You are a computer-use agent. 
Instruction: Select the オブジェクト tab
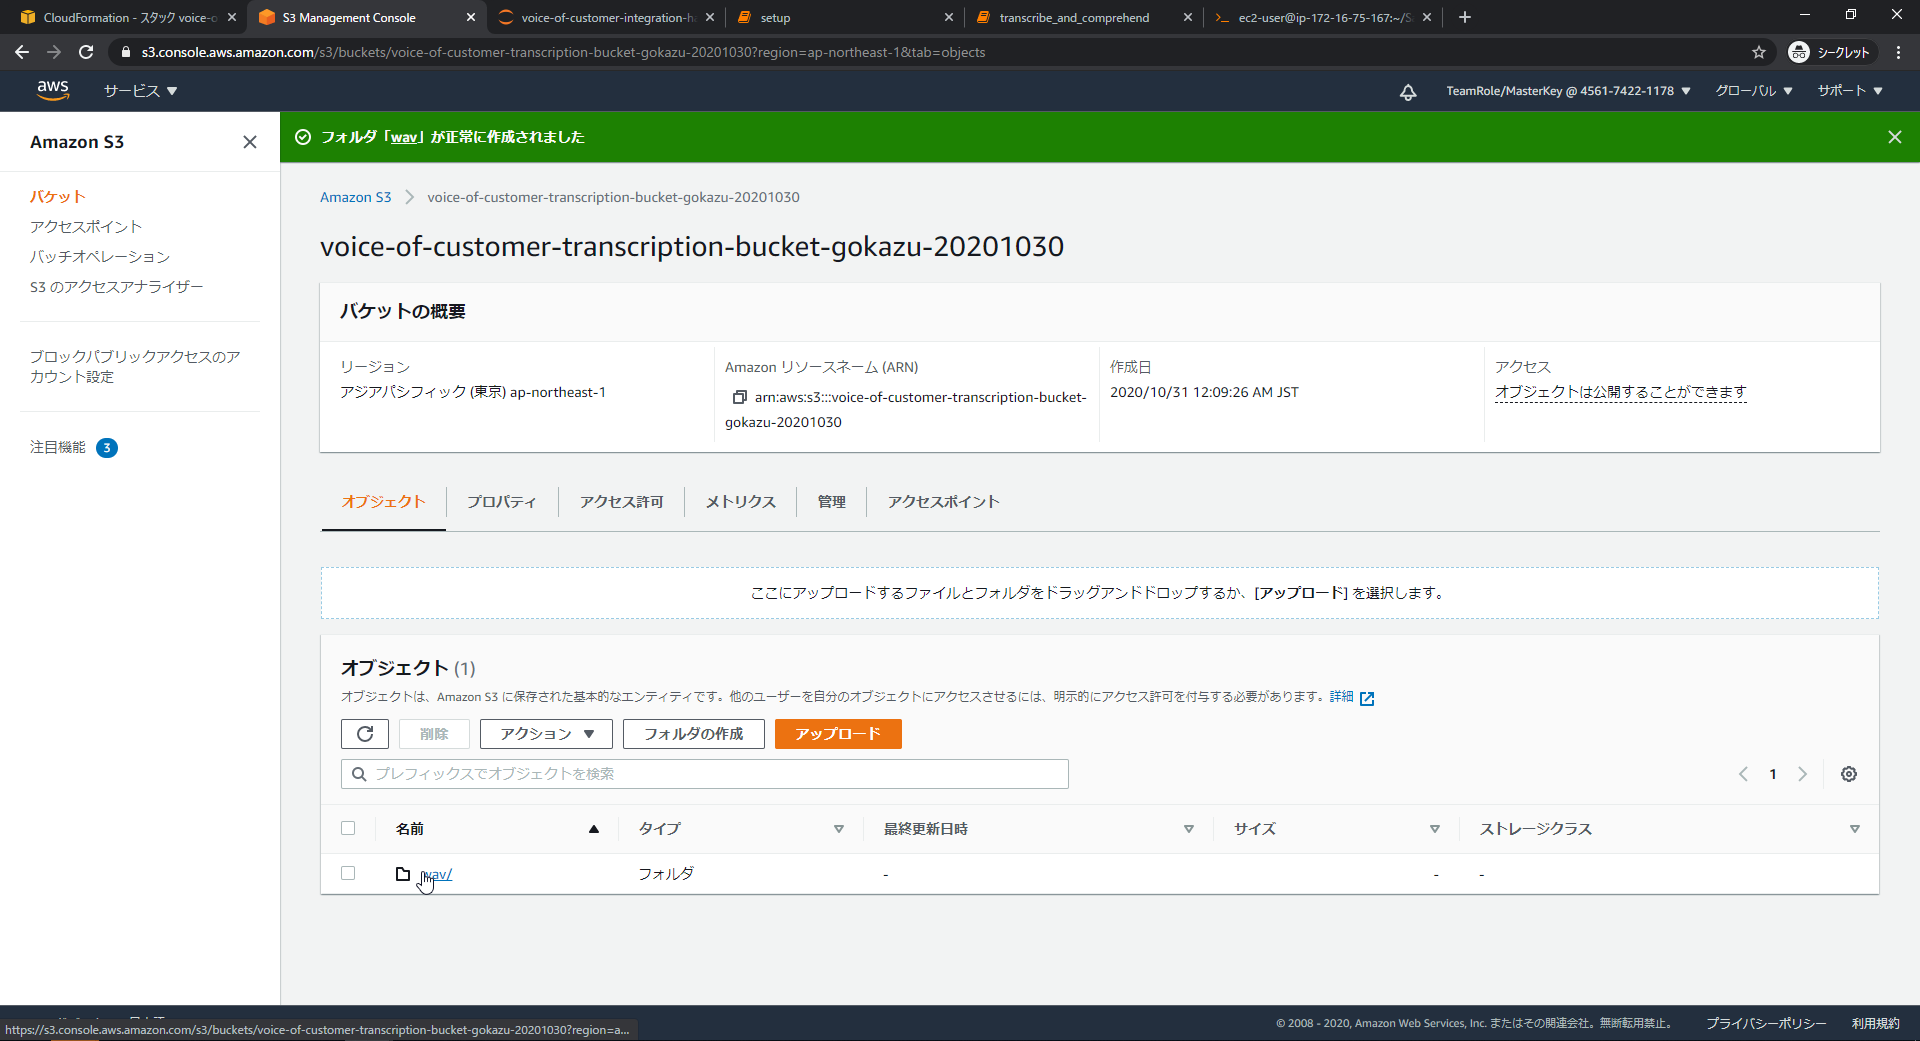pos(384,502)
